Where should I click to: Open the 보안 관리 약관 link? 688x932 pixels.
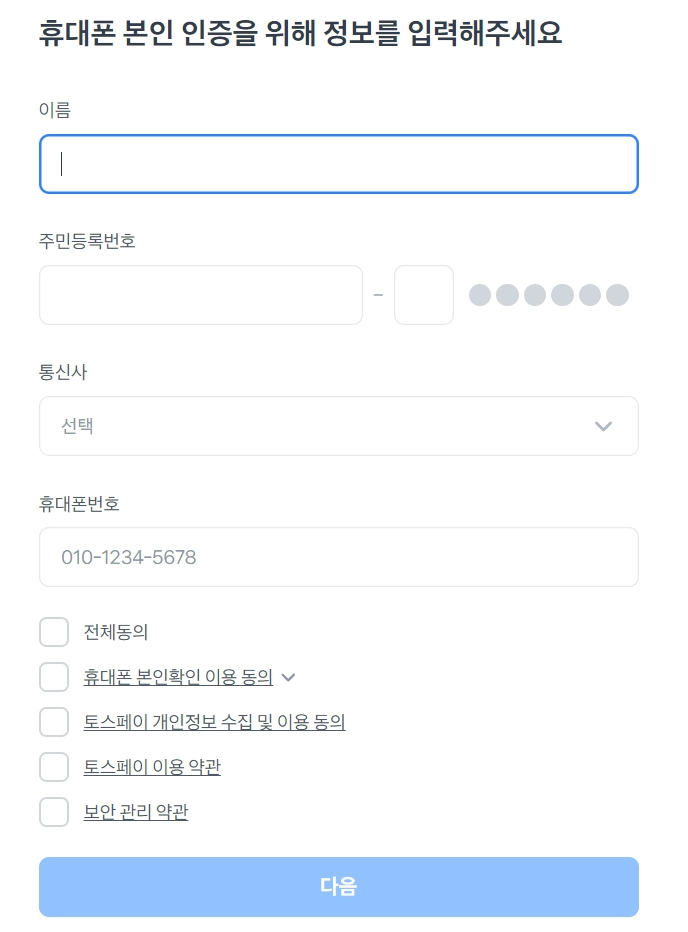[136, 812]
